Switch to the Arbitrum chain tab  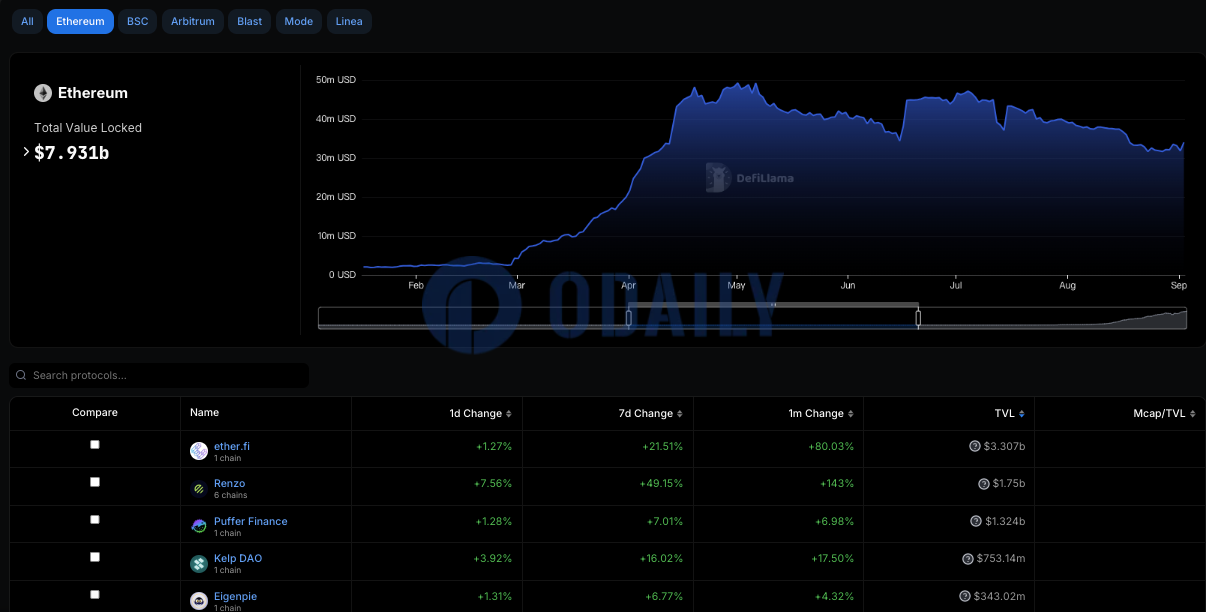[x=193, y=21]
